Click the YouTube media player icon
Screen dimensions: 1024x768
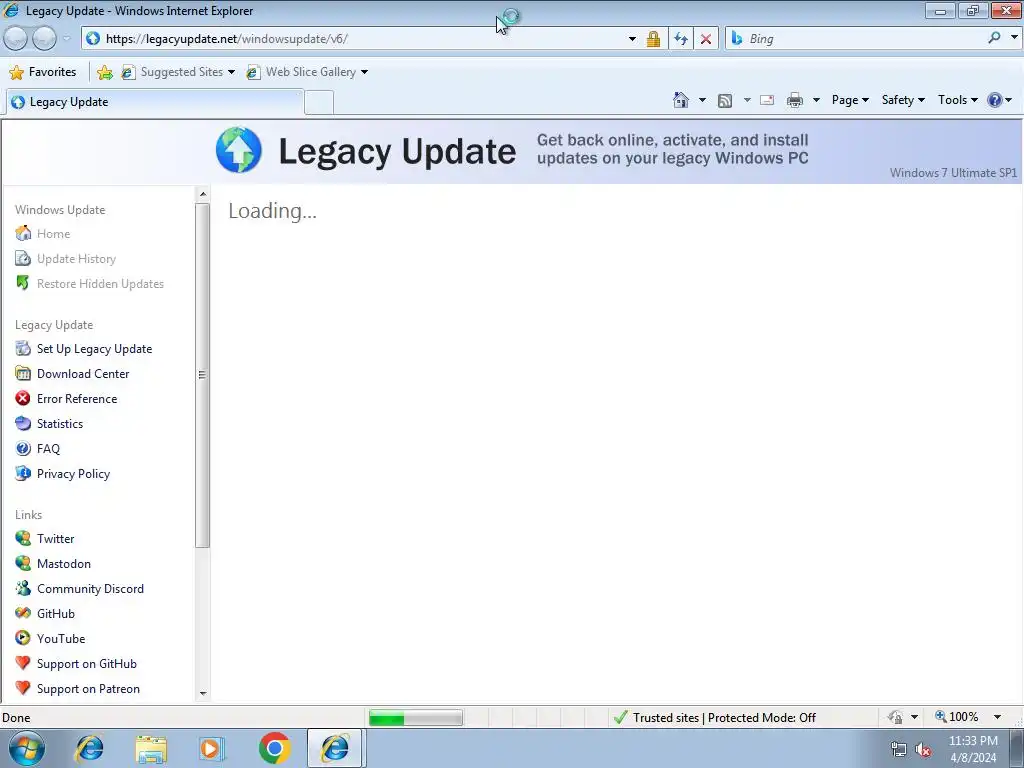click(x=23, y=638)
